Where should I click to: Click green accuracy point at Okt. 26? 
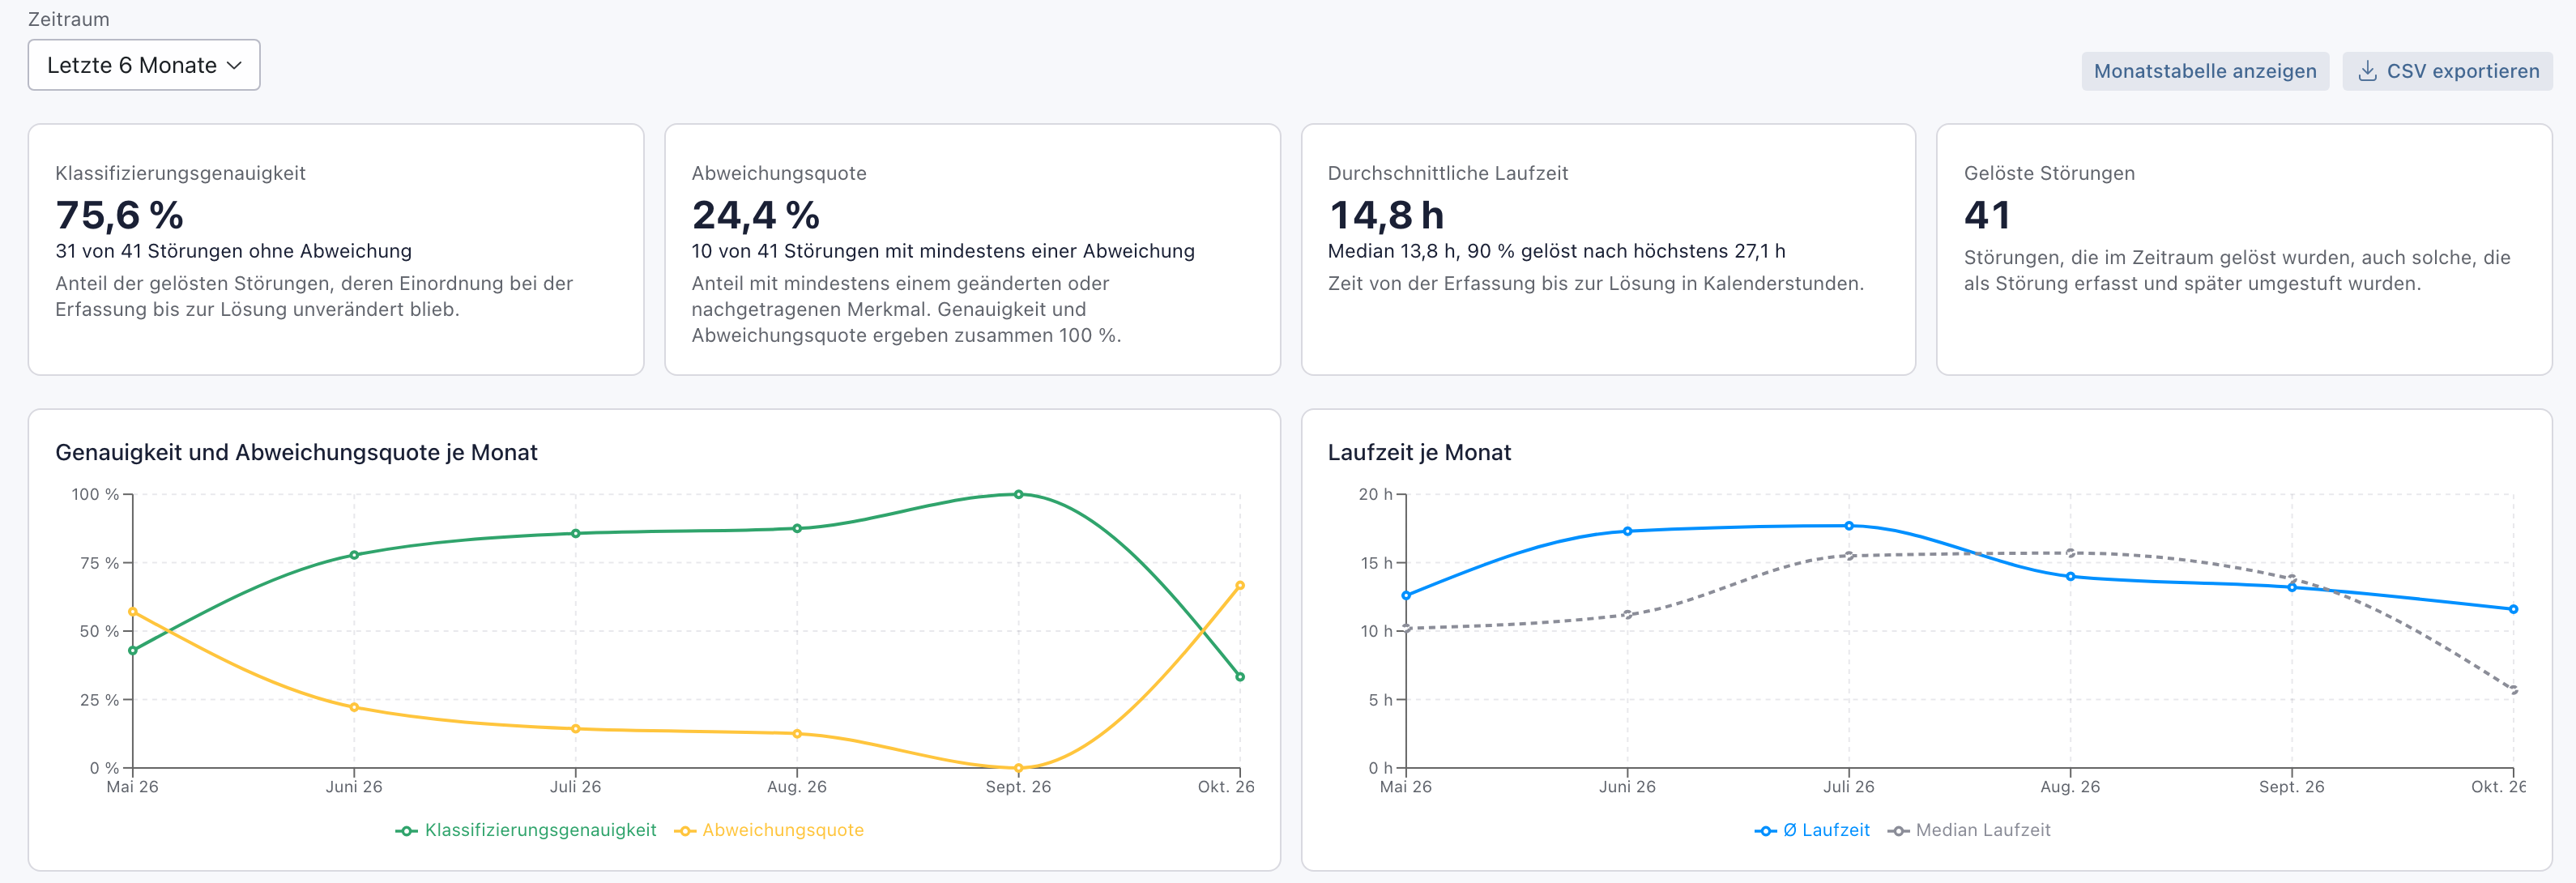[x=1240, y=677]
